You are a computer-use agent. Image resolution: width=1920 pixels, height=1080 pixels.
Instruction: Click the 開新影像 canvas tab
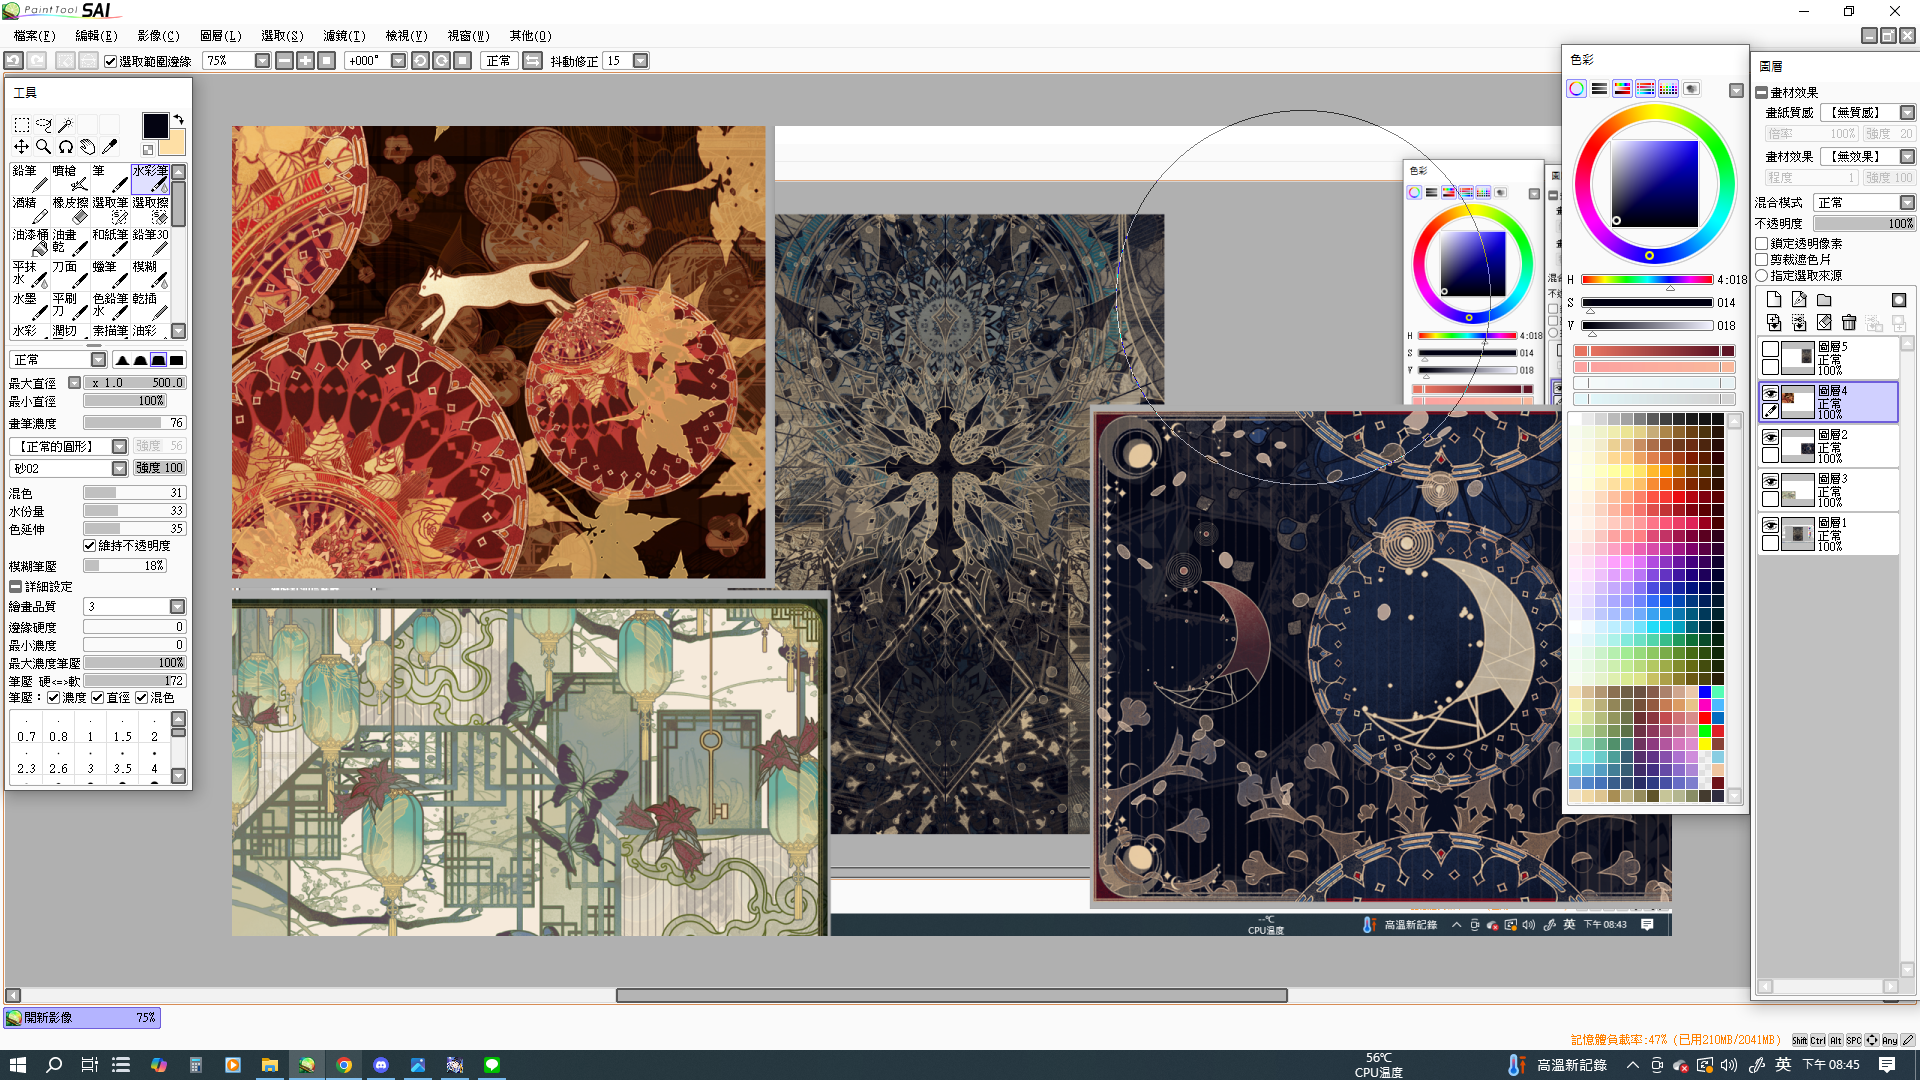point(82,1018)
